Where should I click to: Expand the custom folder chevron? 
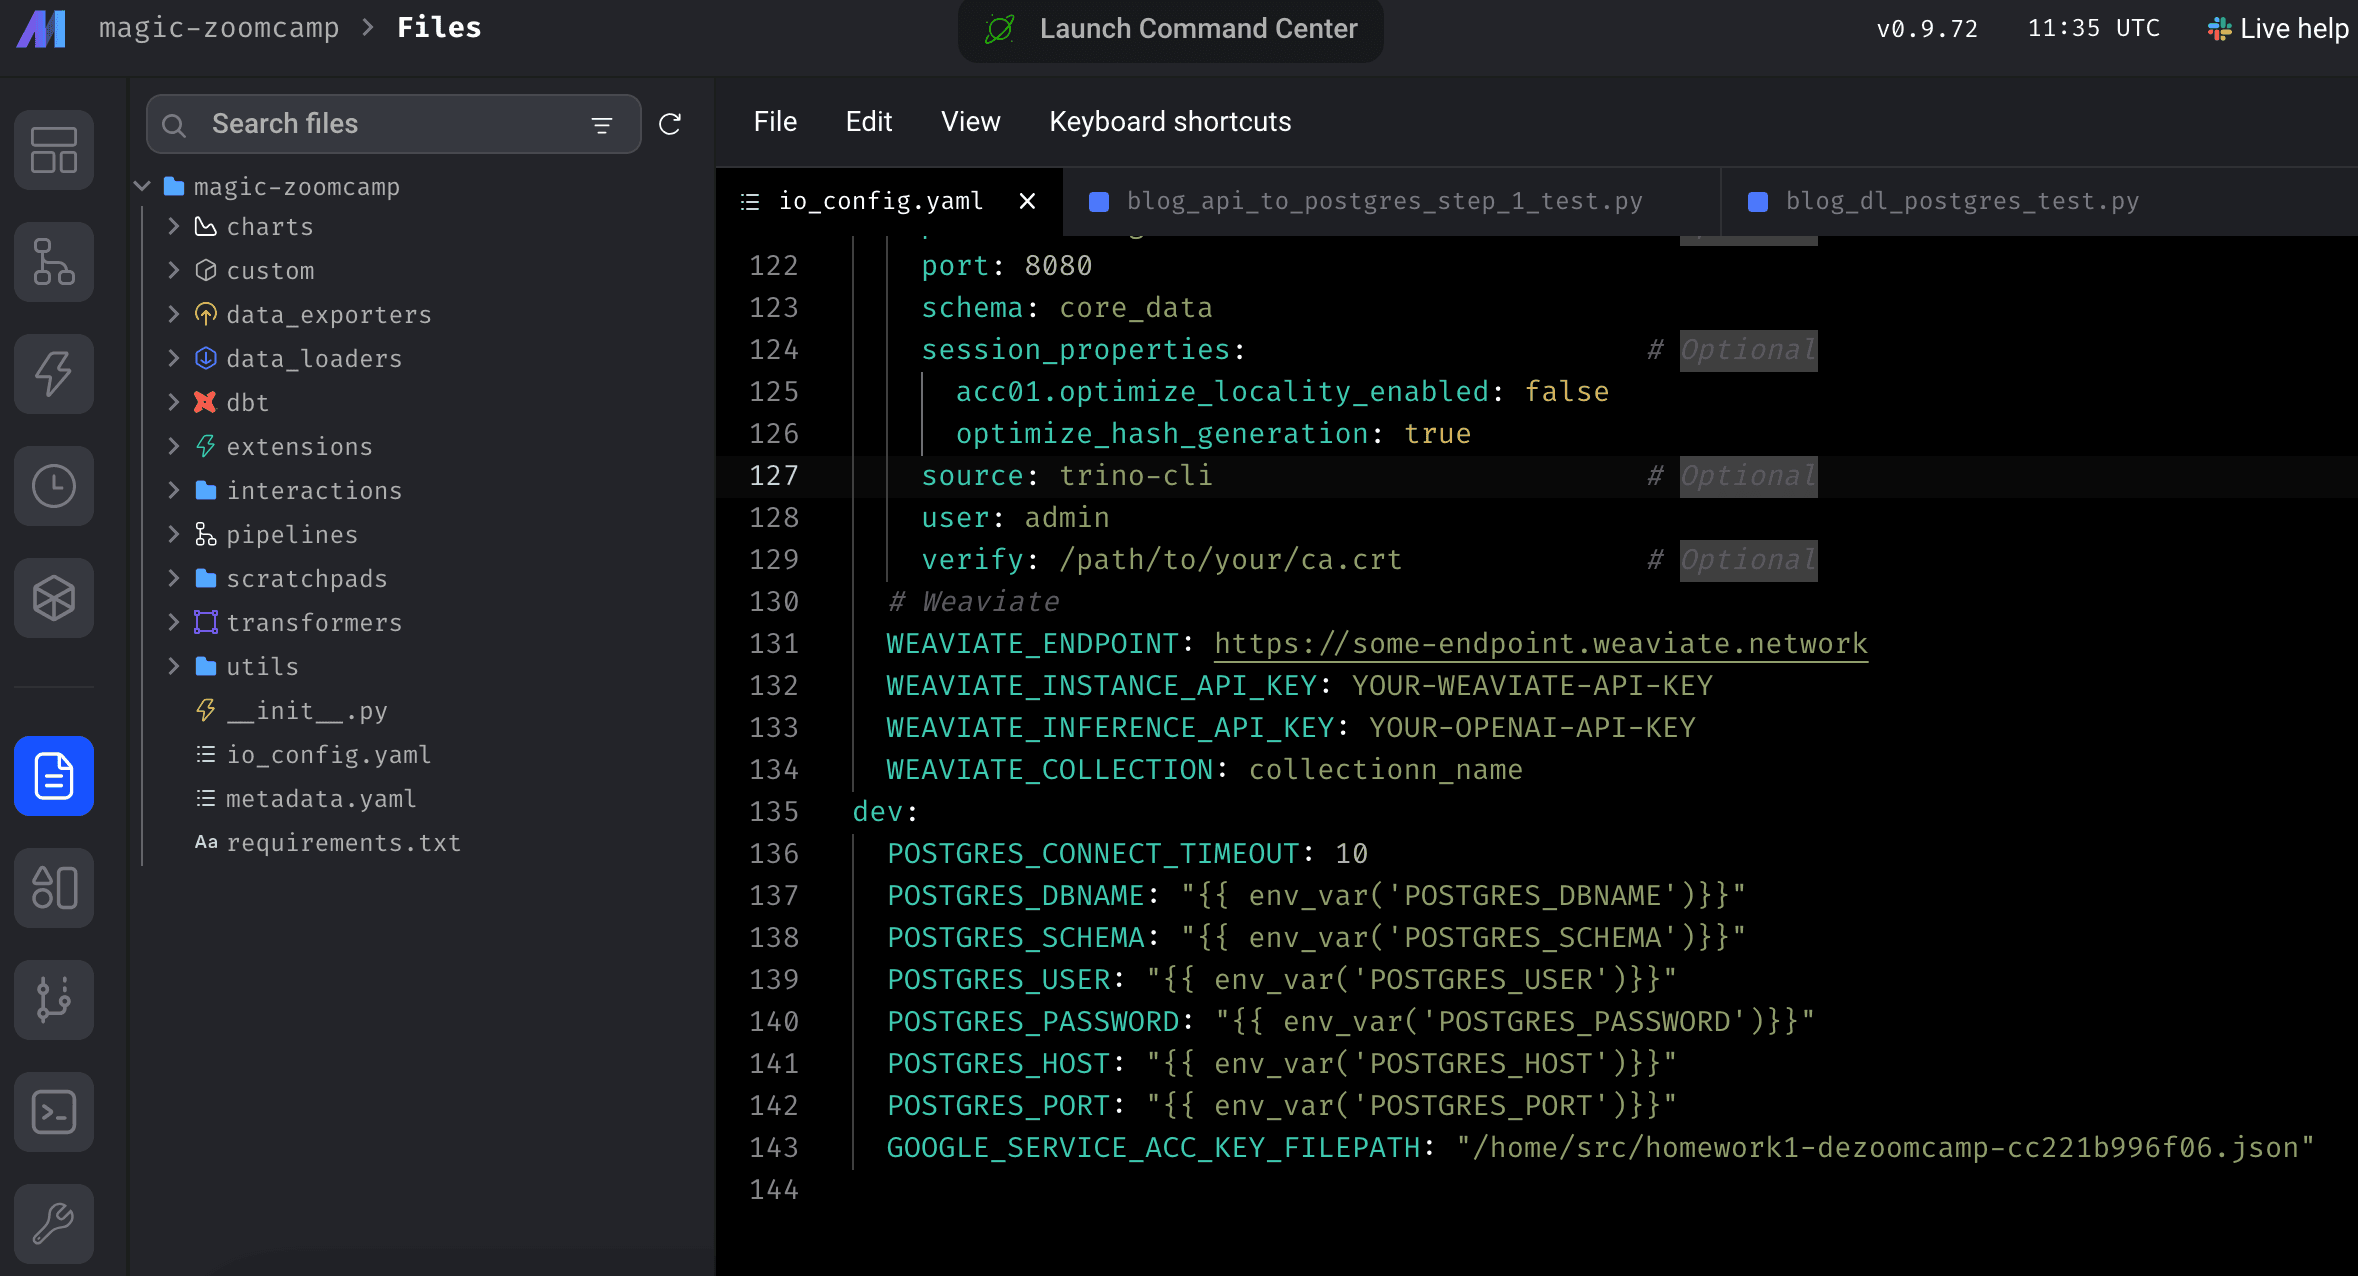[174, 271]
